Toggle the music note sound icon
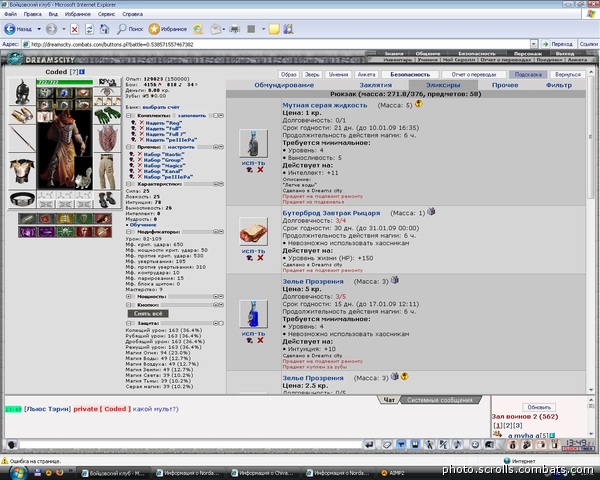The height and width of the screenshot is (480, 600). [457, 444]
